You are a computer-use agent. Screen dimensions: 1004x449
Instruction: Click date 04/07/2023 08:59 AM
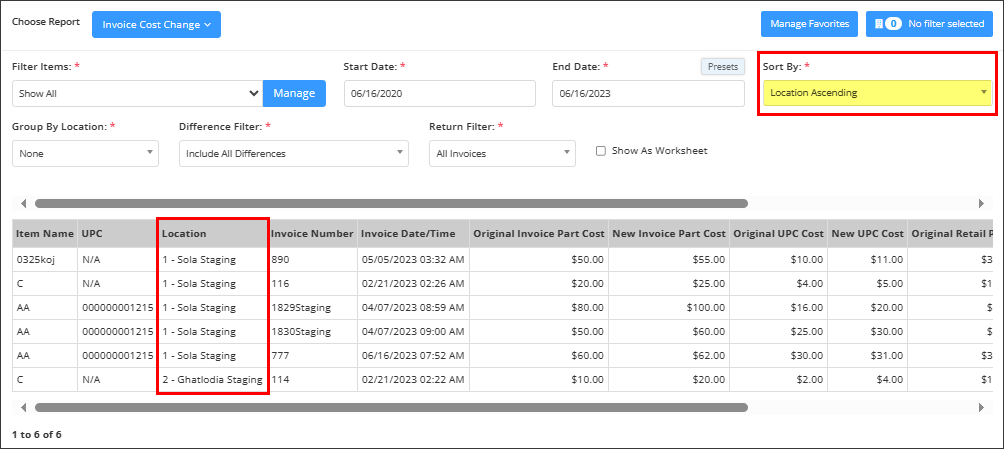[413, 307]
